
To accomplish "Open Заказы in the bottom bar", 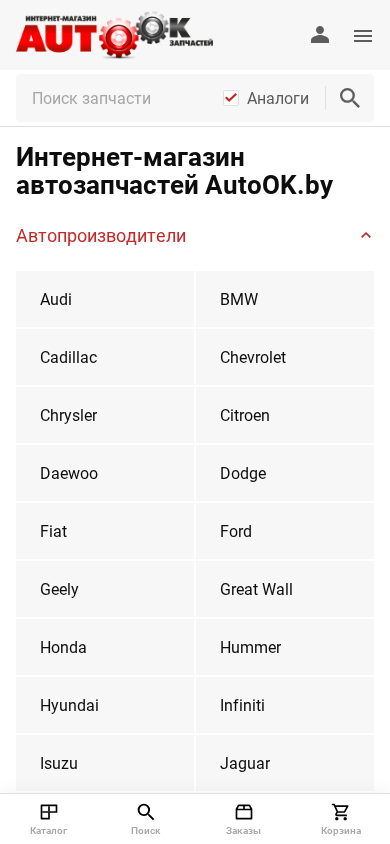I will [244, 819].
